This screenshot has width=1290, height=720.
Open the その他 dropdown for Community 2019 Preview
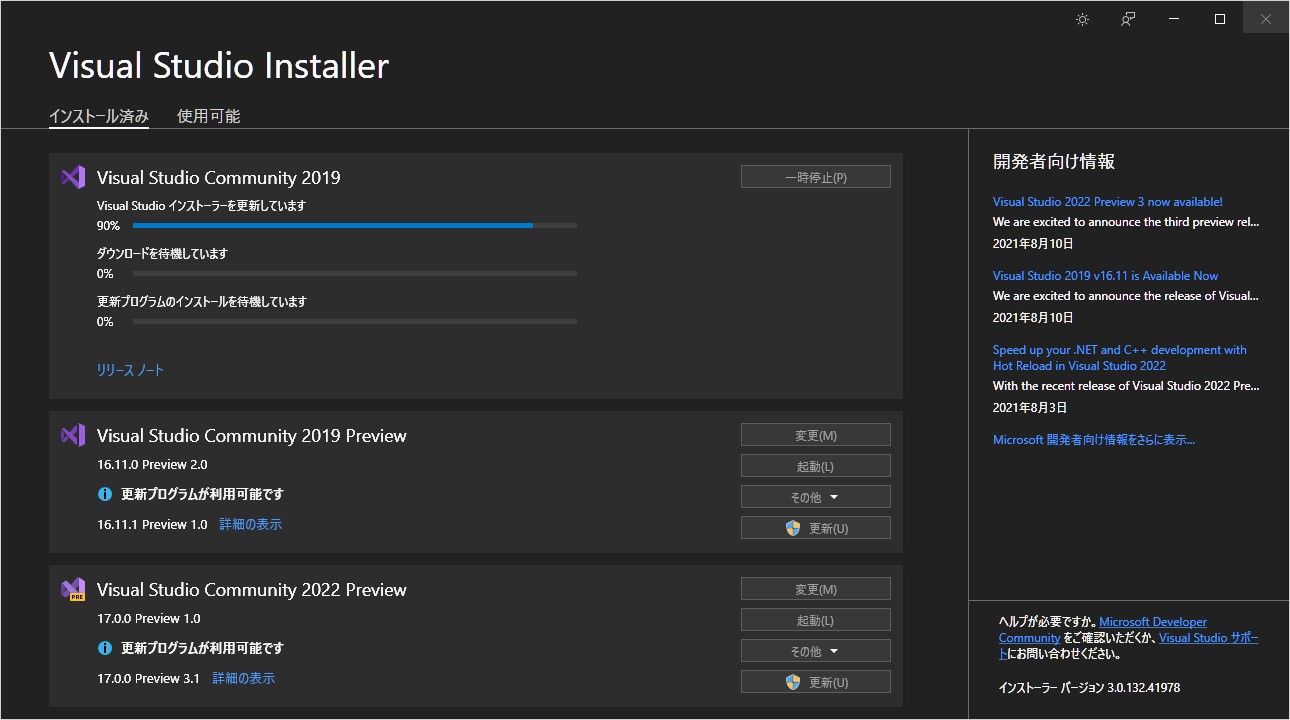(x=815, y=496)
